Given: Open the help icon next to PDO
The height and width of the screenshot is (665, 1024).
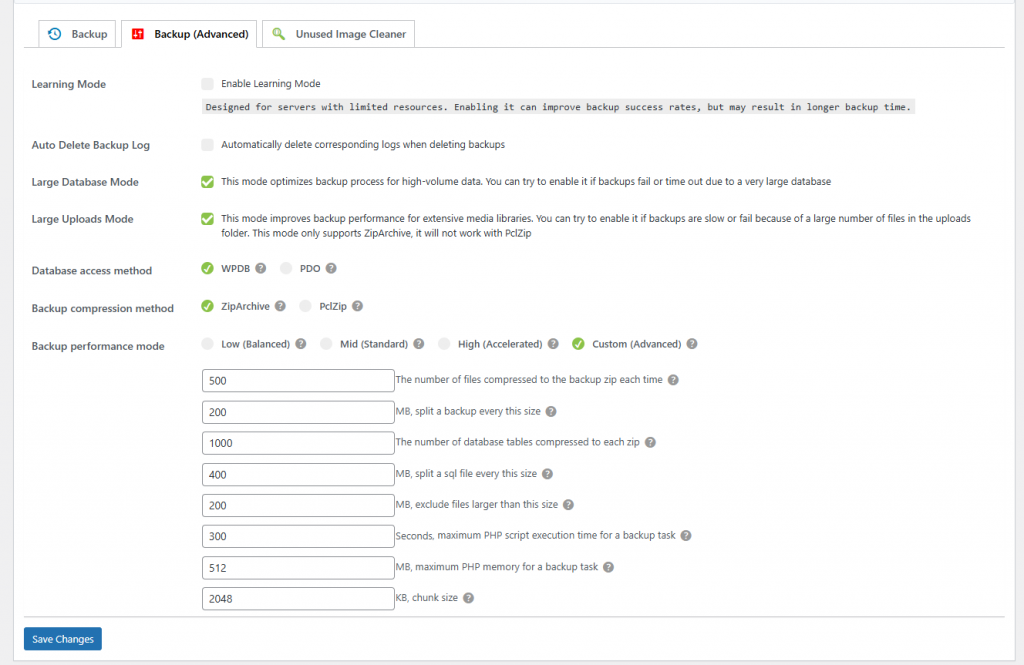Looking at the screenshot, I should (331, 268).
